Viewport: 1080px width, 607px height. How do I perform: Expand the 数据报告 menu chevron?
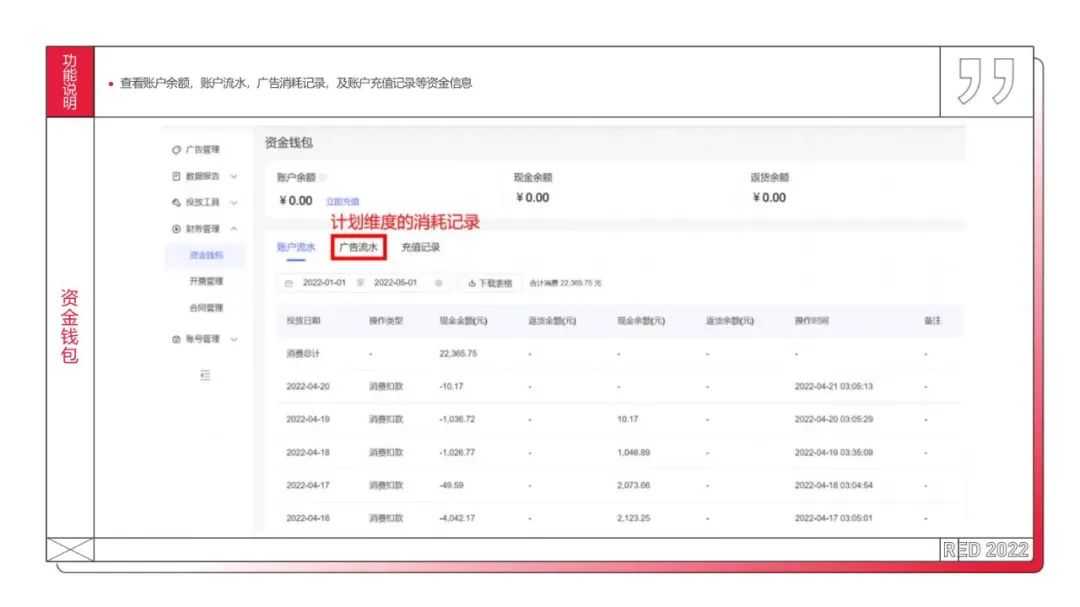[x=234, y=176]
